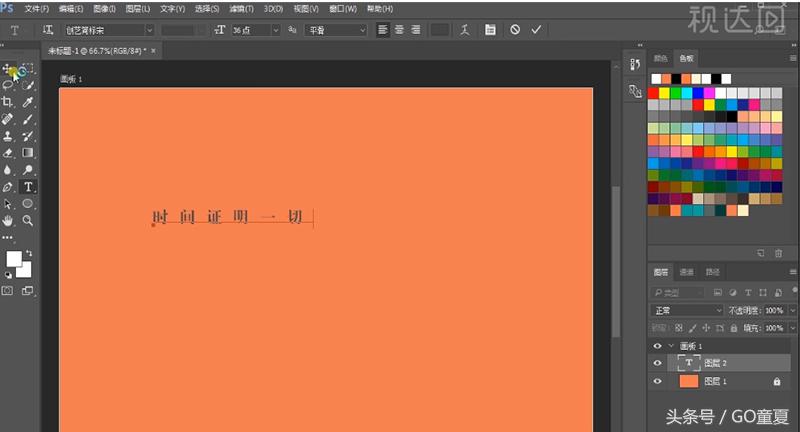Center-align the text
Viewport: 800px width, 432px height.
pyautogui.click(x=399, y=30)
